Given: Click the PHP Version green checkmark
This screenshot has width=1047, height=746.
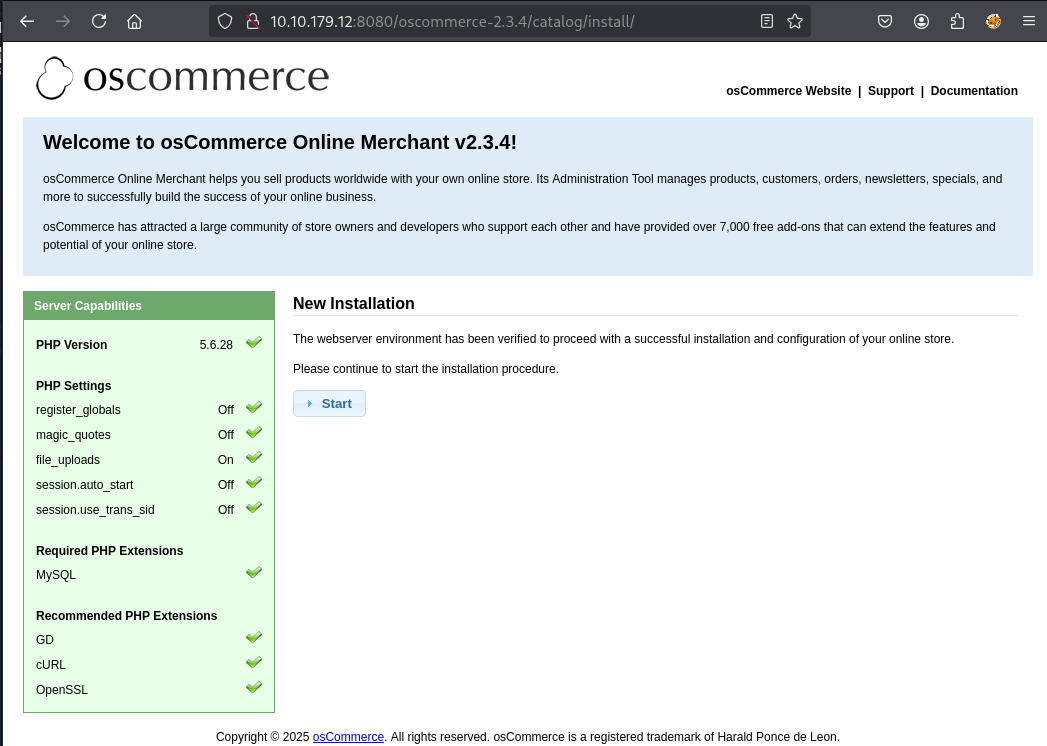Looking at the screenshot, I should point(254,343).
